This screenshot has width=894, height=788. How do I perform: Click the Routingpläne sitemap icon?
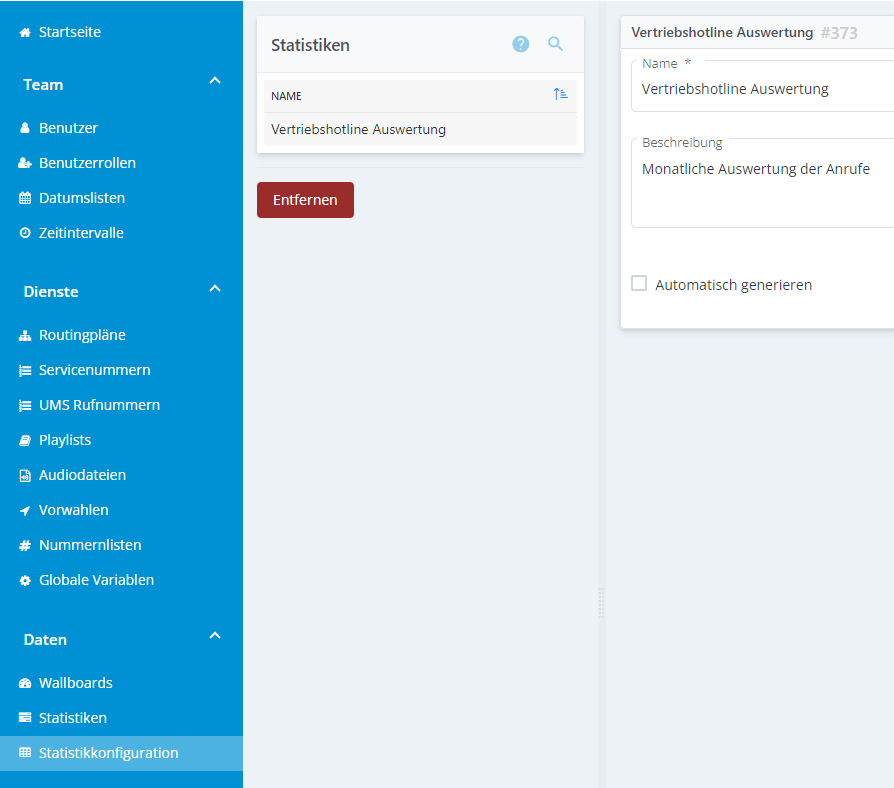(25, 336)
